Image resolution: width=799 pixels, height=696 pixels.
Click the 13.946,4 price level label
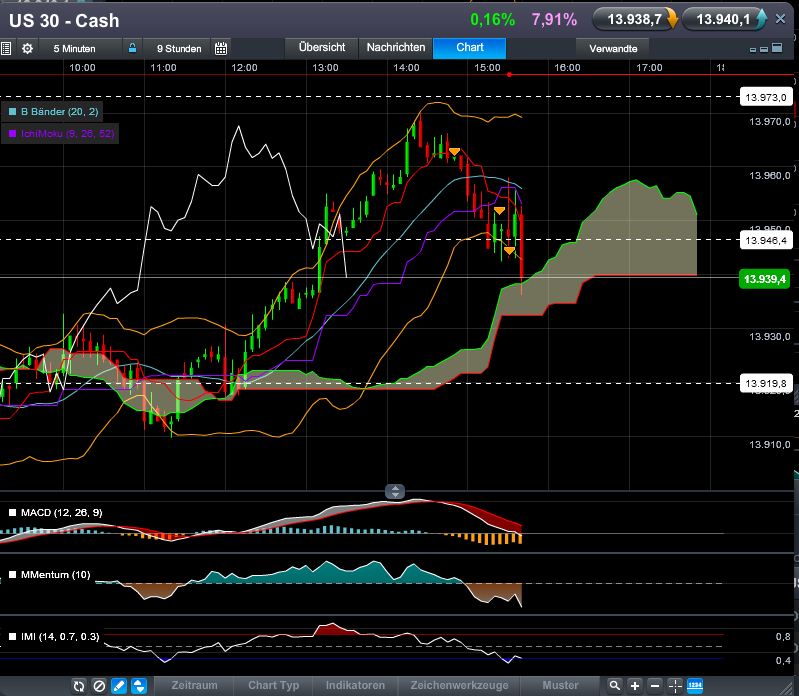tap(766, 240)
